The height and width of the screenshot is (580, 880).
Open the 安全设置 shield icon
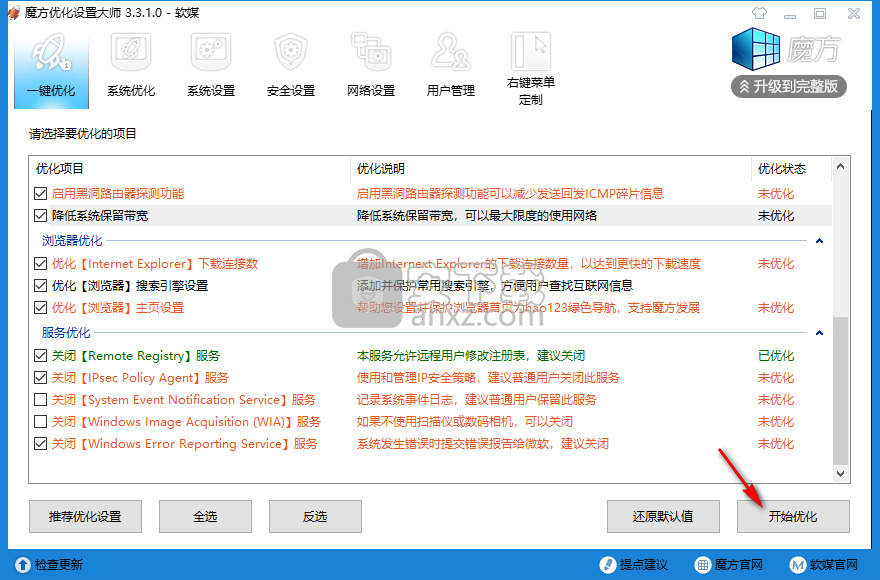(291, 52)
